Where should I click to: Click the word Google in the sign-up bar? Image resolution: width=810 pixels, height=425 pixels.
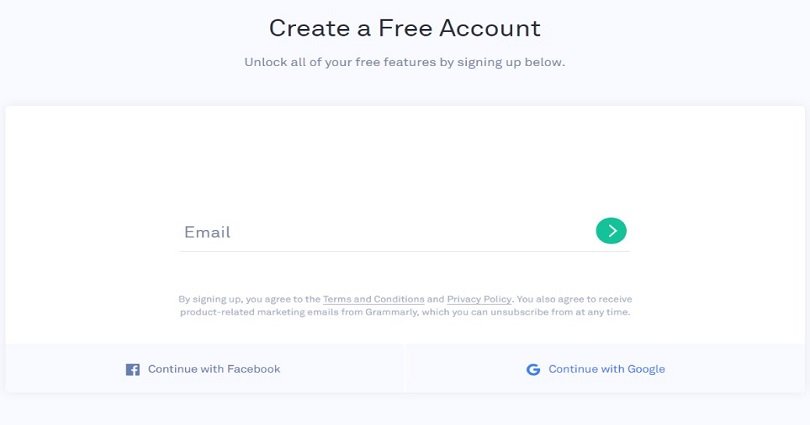(x=646, y=369)
